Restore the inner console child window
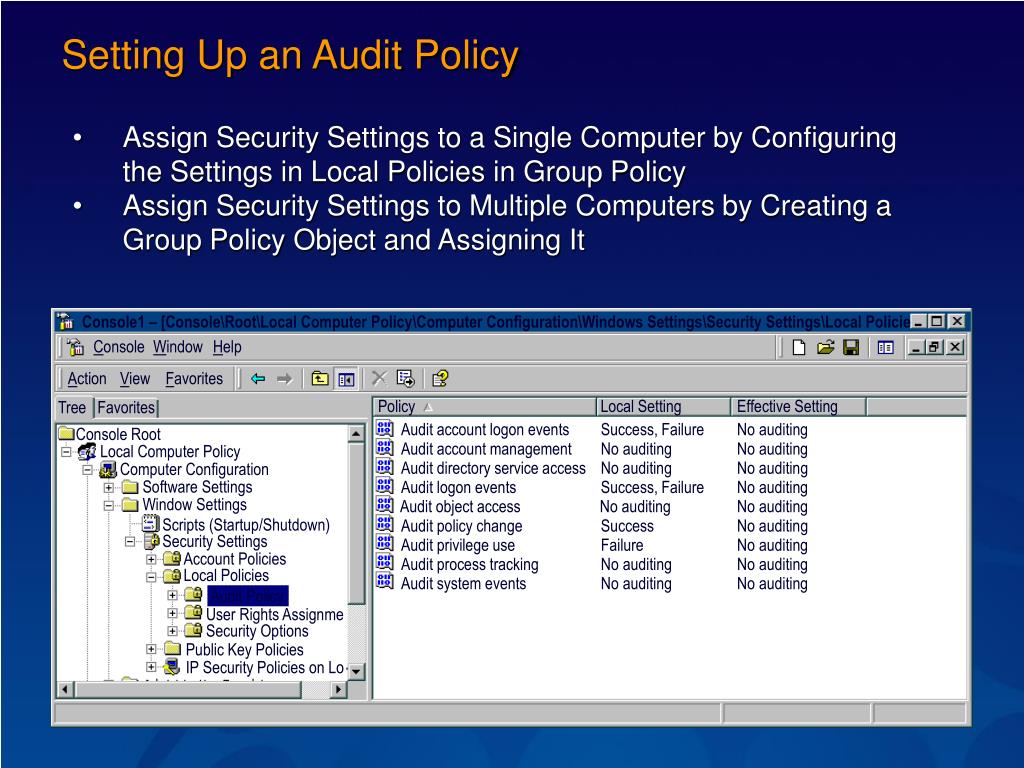This screenshot has width=1024, height=768. [935, 347]
